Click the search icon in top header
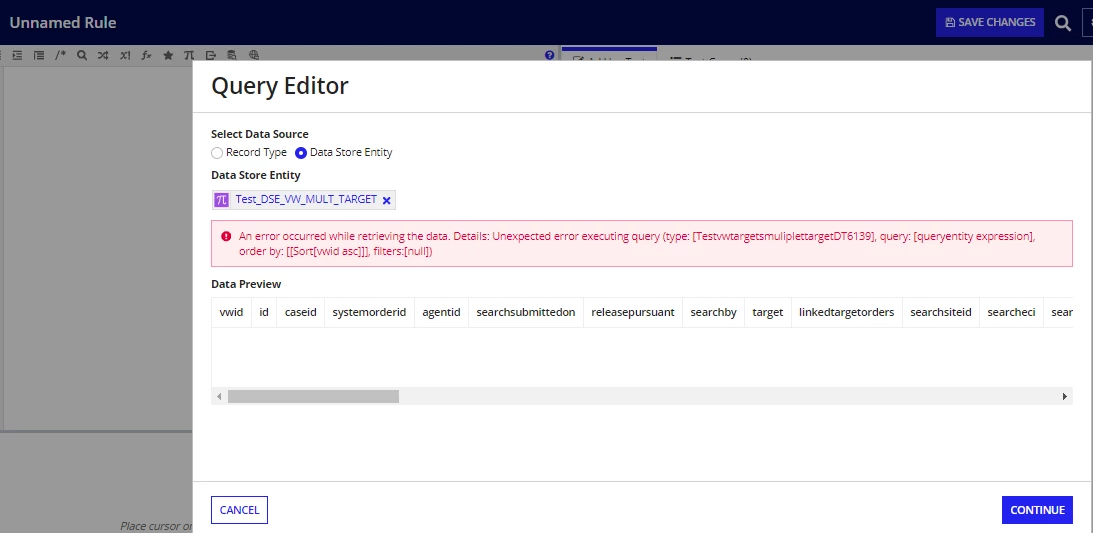The height and width of the screenshot is (533, 1093). [x=1062, y=23]
